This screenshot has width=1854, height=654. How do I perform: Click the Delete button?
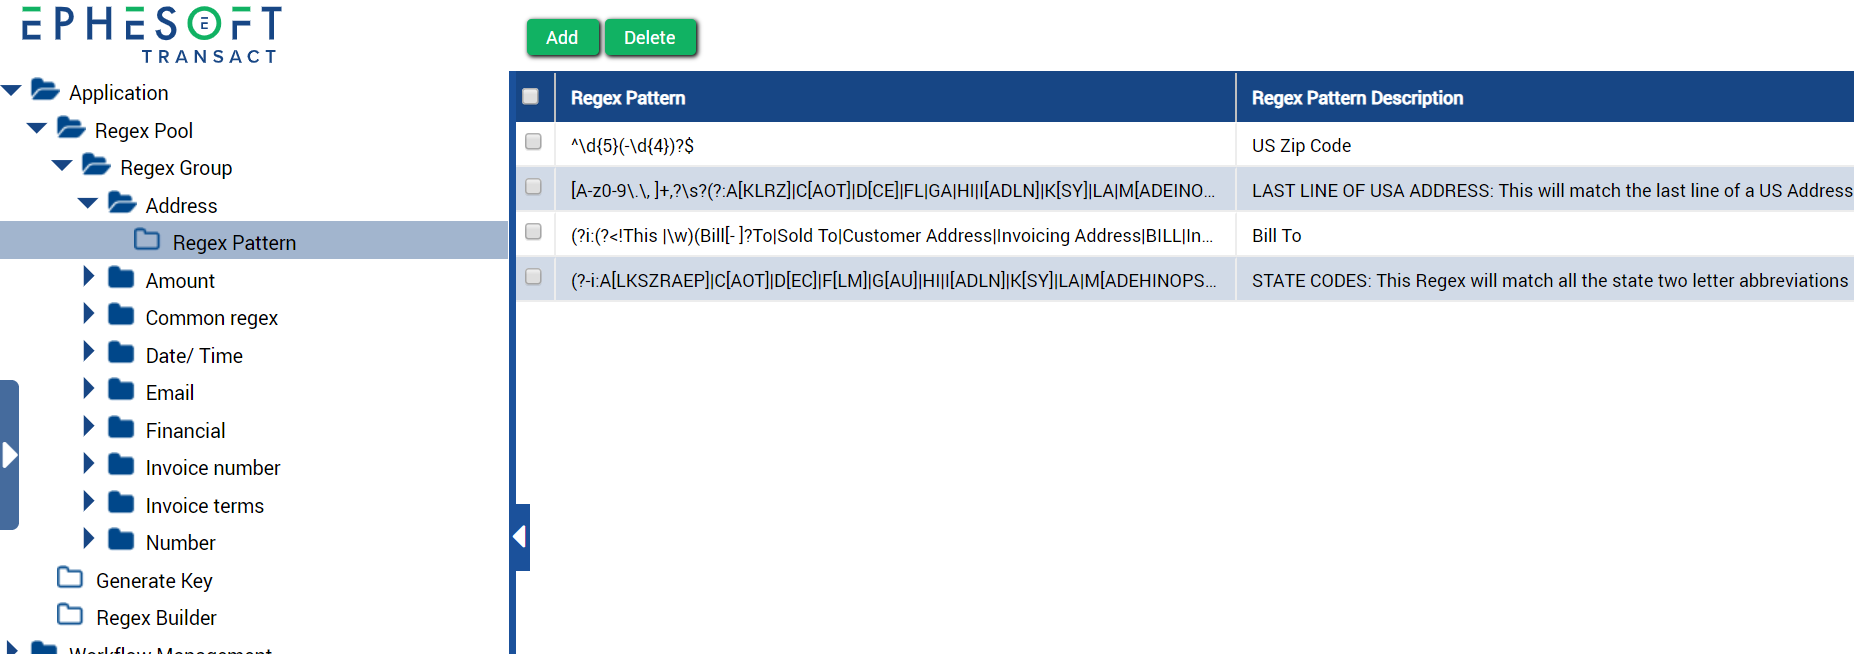pos(650,38)
